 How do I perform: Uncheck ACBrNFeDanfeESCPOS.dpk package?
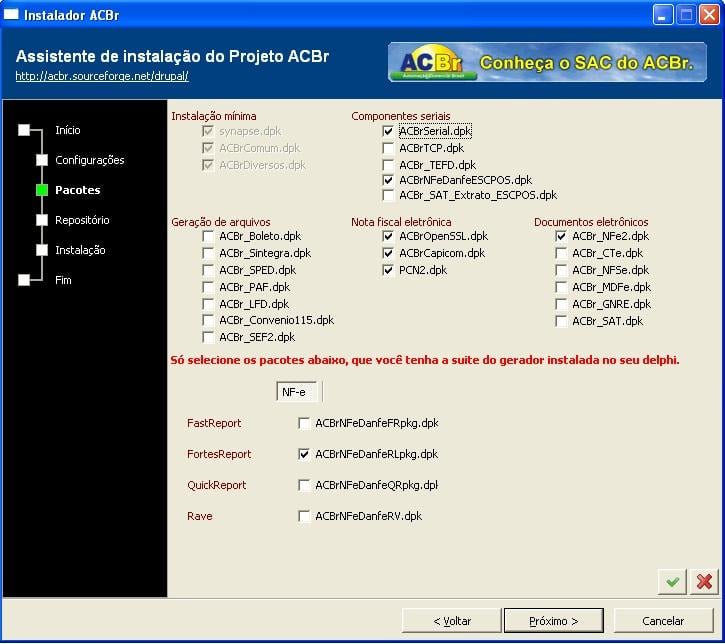tap(388, 180)
